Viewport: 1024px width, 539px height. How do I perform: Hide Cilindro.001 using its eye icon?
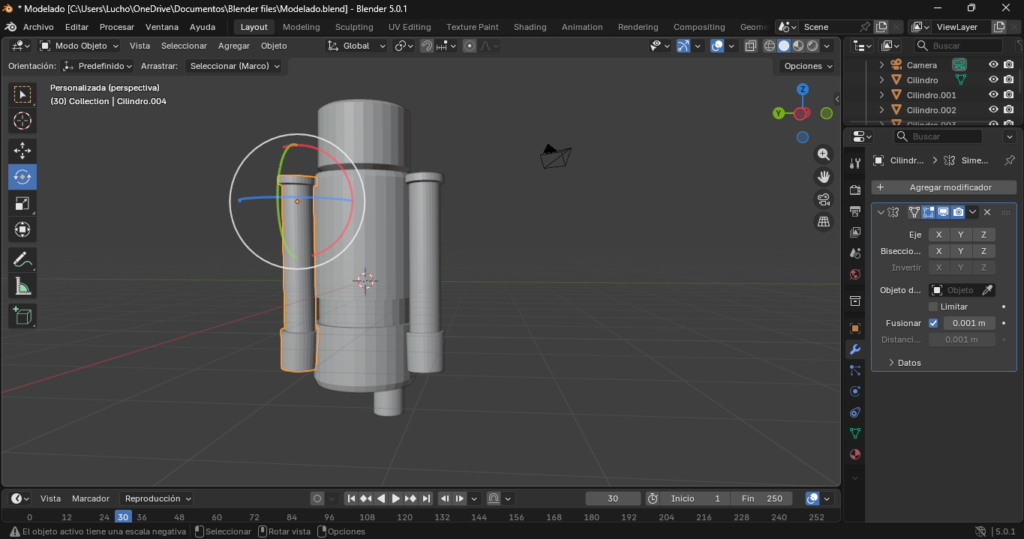(x=993, y=95)
